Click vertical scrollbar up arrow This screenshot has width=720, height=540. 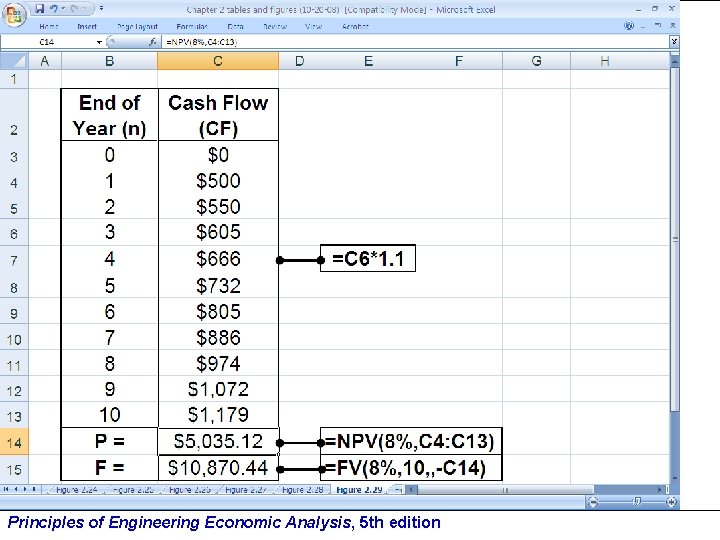pyautogui.click(x=675, y=62)
